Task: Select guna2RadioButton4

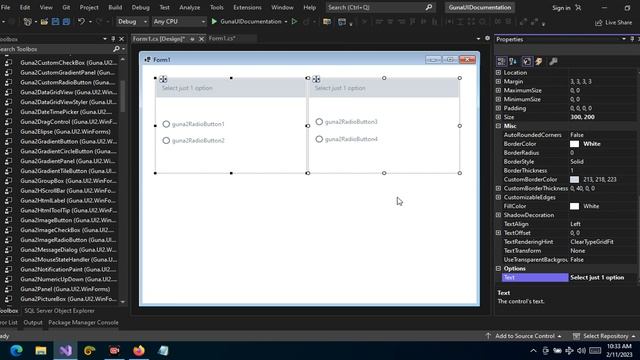Action: point(347,139)
